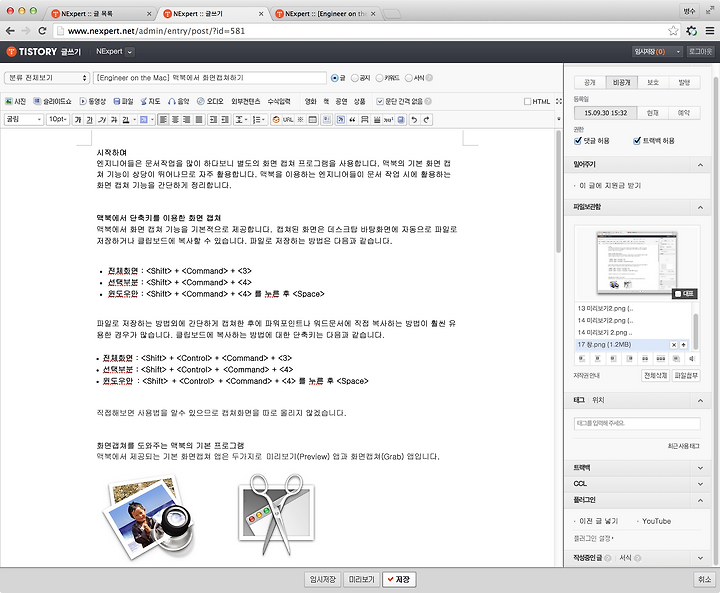The image size is (720, 593).
Task: Insert a map using 지도
Action: (x=150, y=102)
